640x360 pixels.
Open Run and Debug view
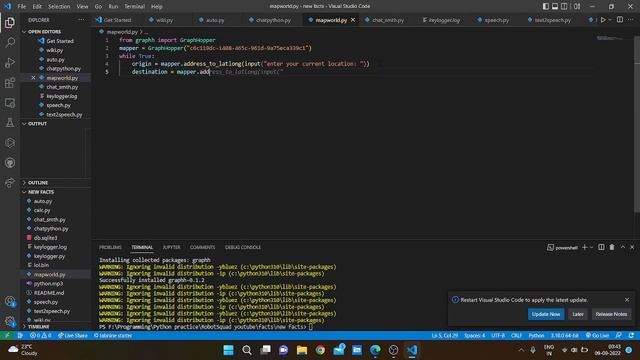click(x=10, y=62)
